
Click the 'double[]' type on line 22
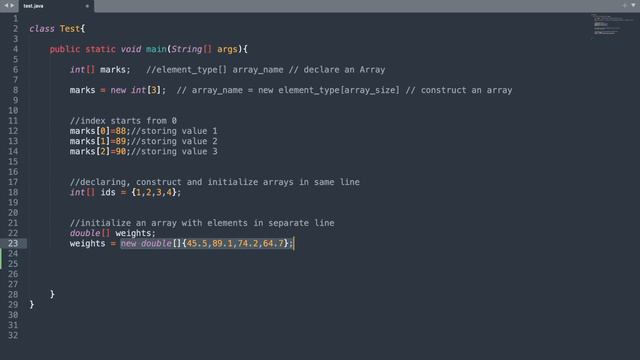tap(90, 233)
